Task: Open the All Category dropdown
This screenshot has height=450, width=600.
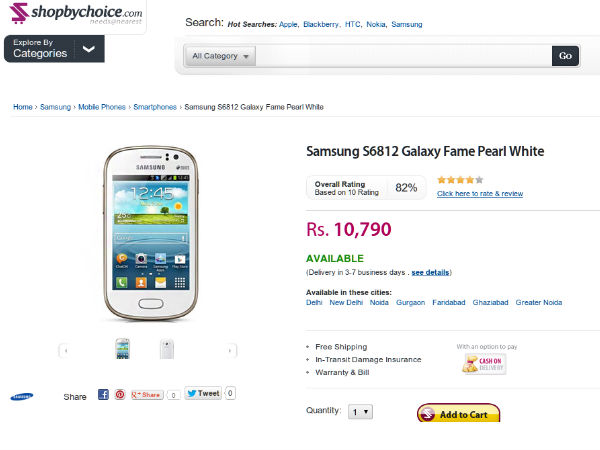Action: [x=221, y=56]
